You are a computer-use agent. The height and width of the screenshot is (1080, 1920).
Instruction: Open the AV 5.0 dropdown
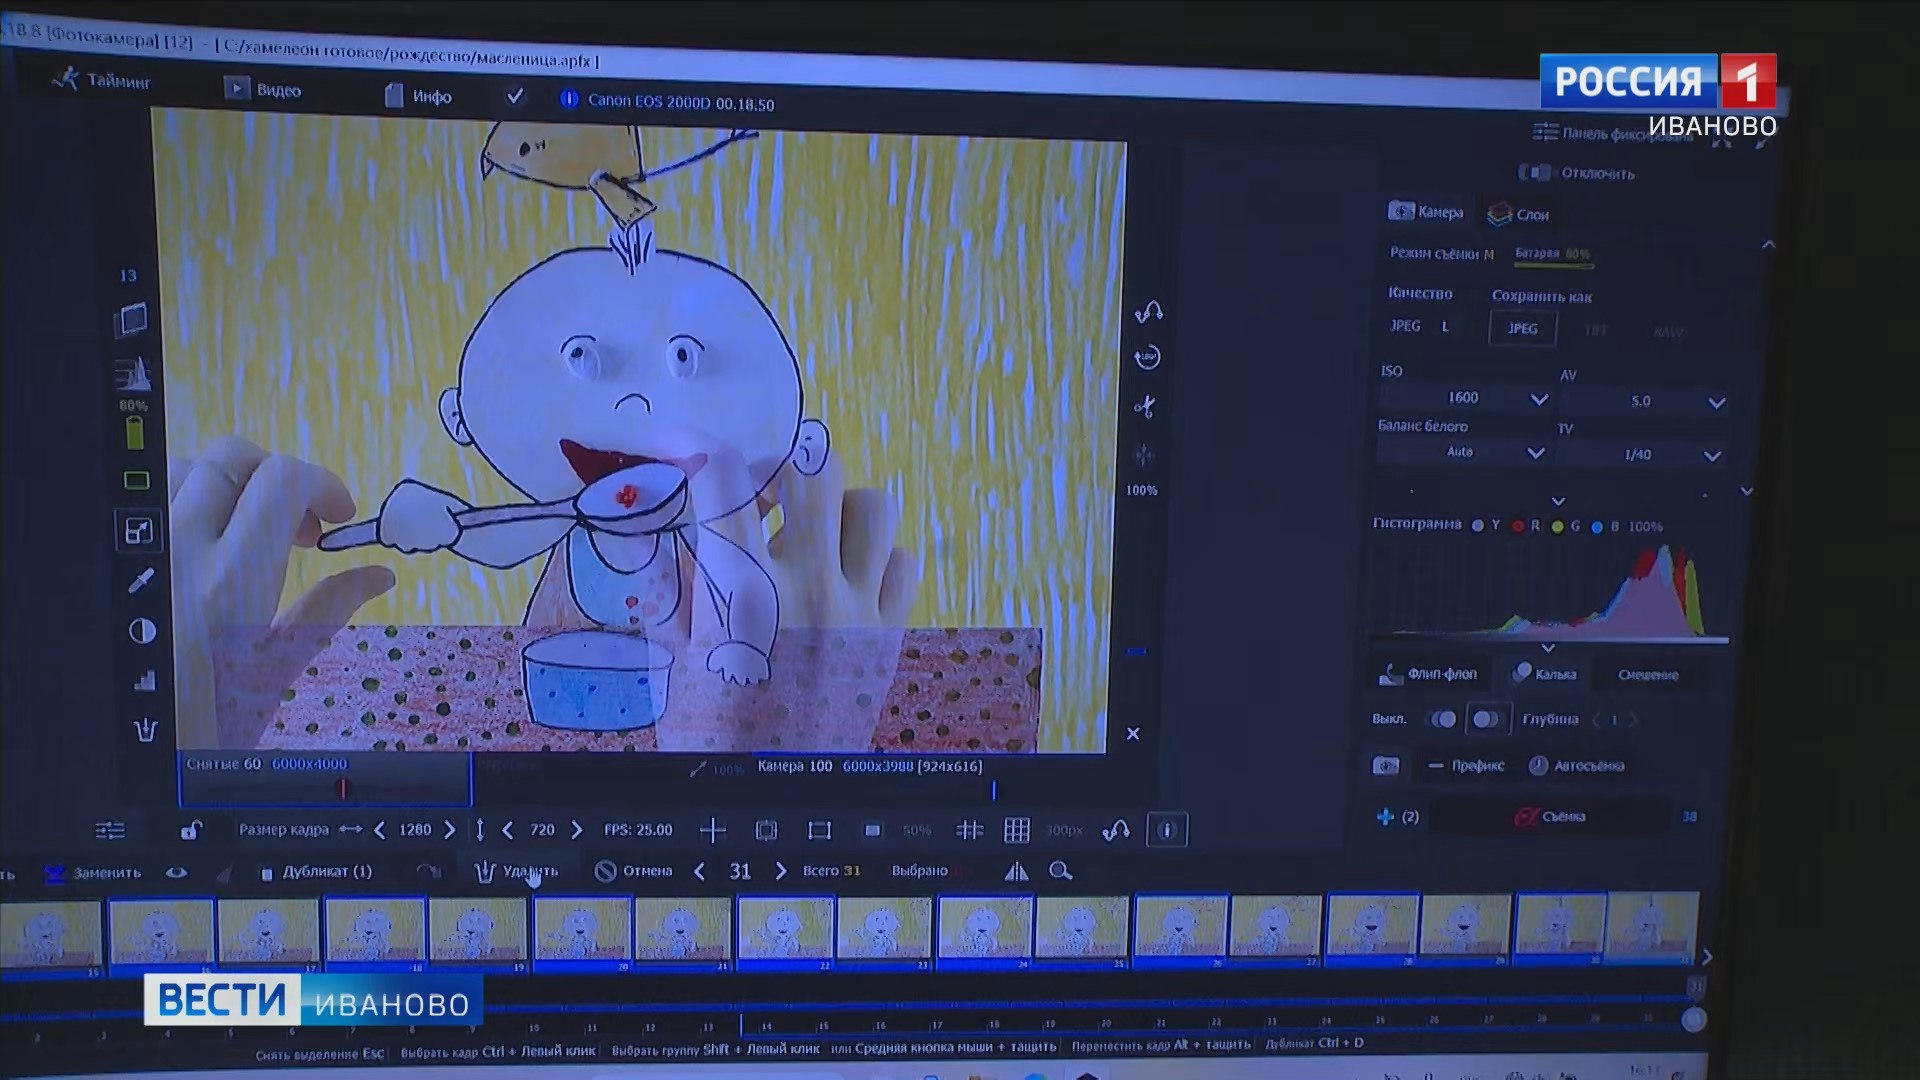click(1716, 403)
